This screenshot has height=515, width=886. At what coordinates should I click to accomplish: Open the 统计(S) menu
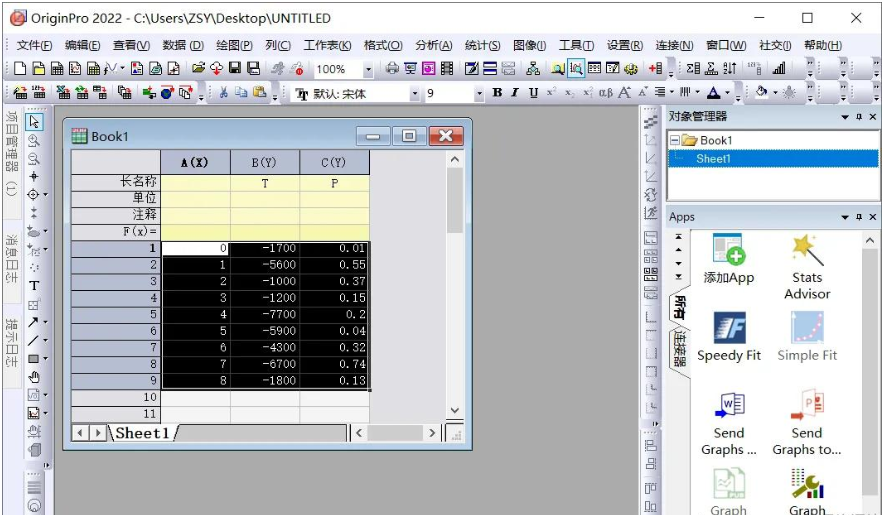click(x=482, y=45)
